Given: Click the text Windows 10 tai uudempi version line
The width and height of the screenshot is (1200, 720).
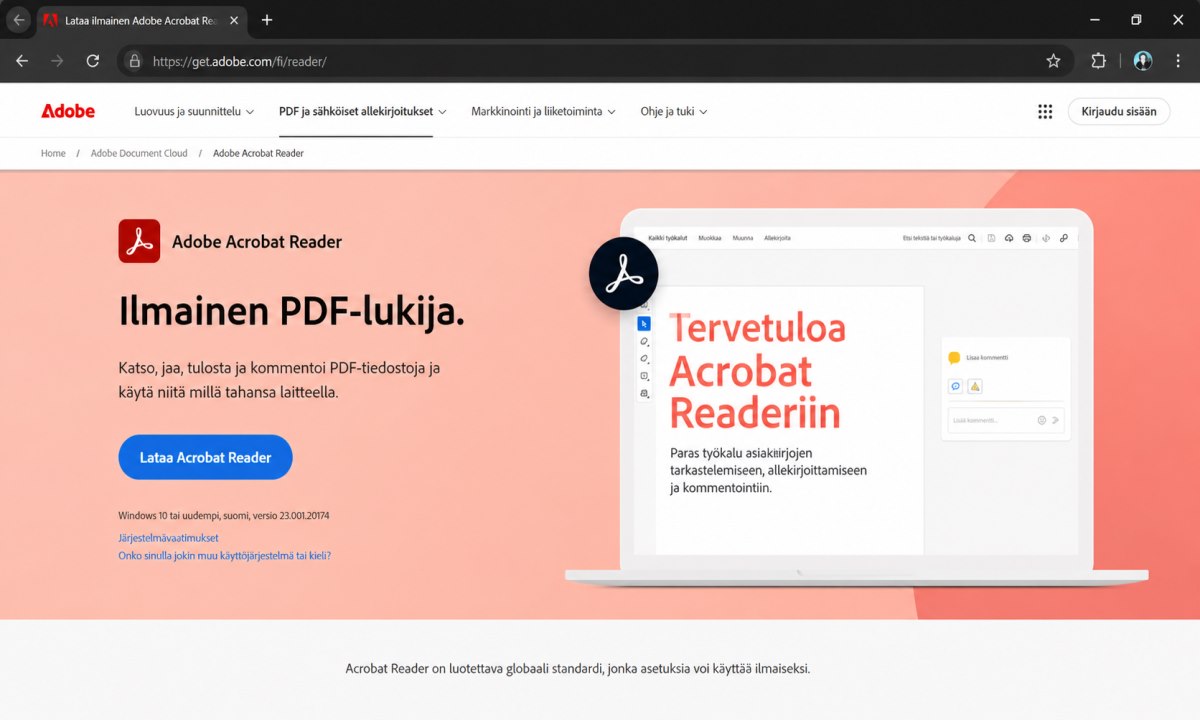Looking at the screenshot, I should click(224, 516).
